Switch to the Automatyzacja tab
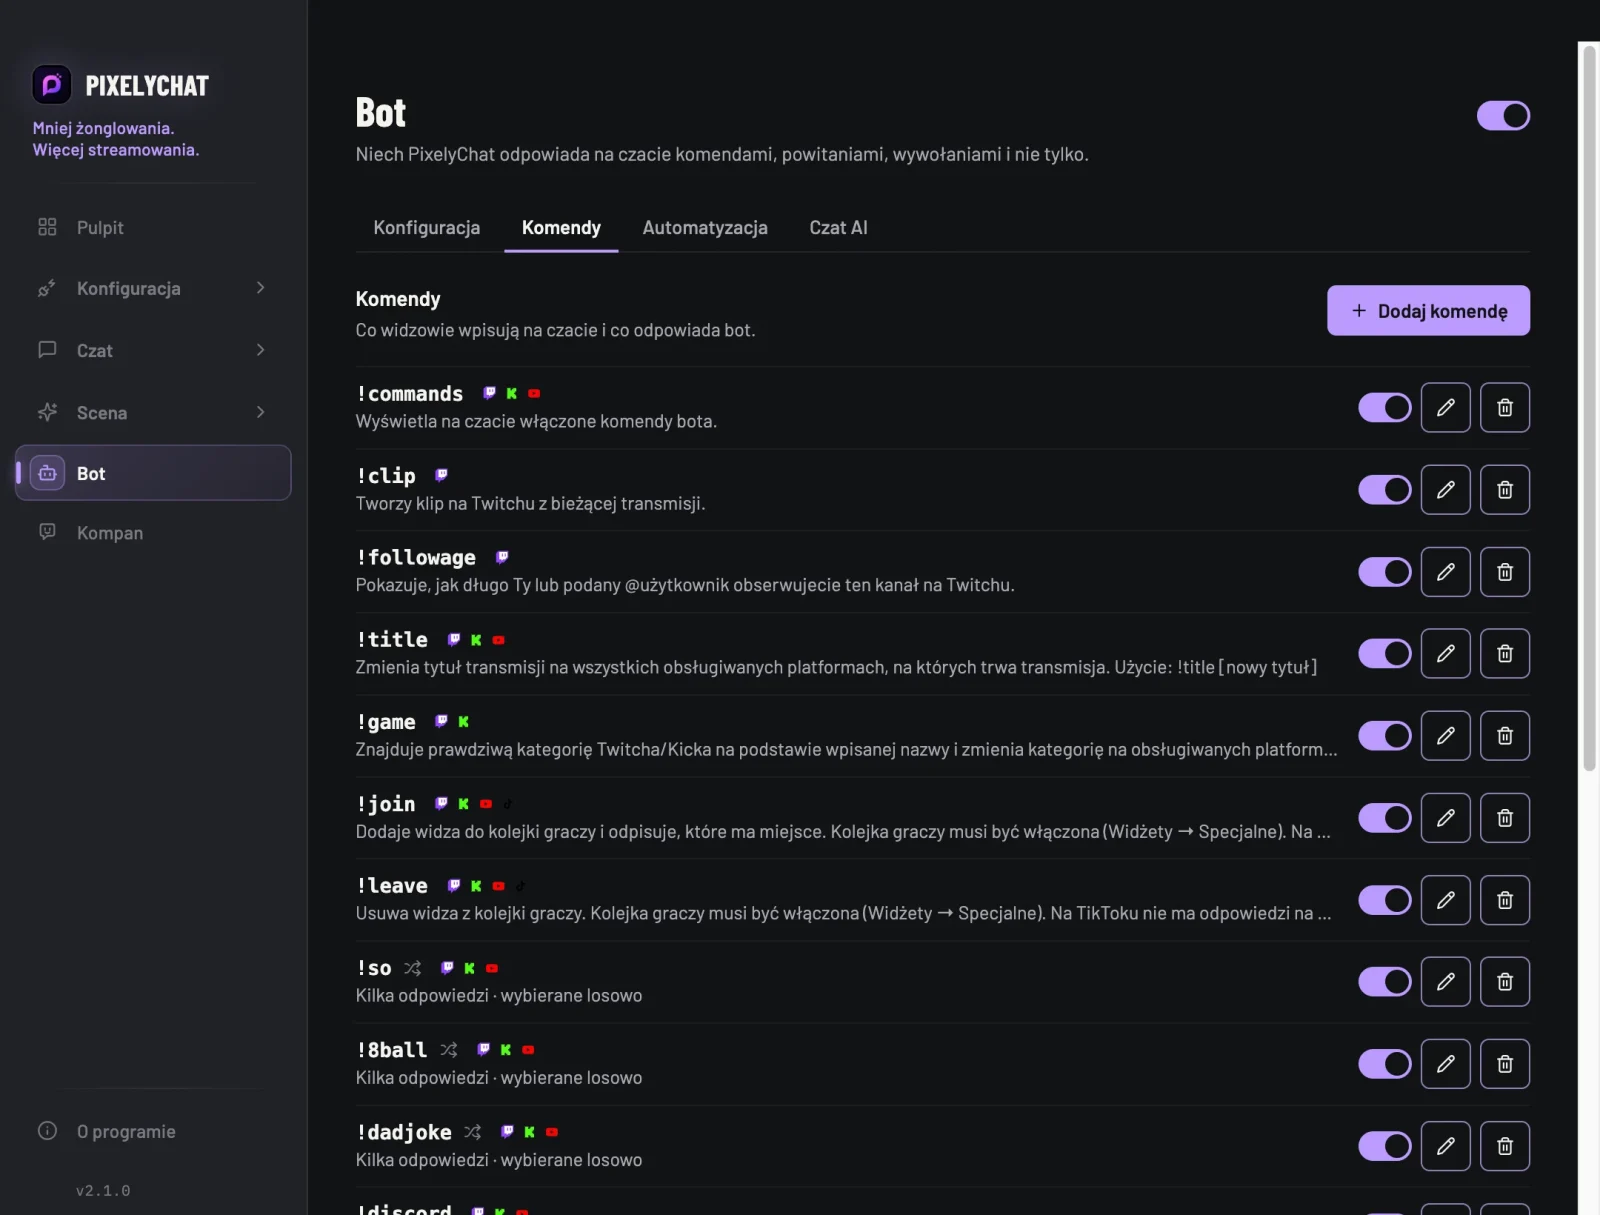1600x1215 pixels. [705, 228]
